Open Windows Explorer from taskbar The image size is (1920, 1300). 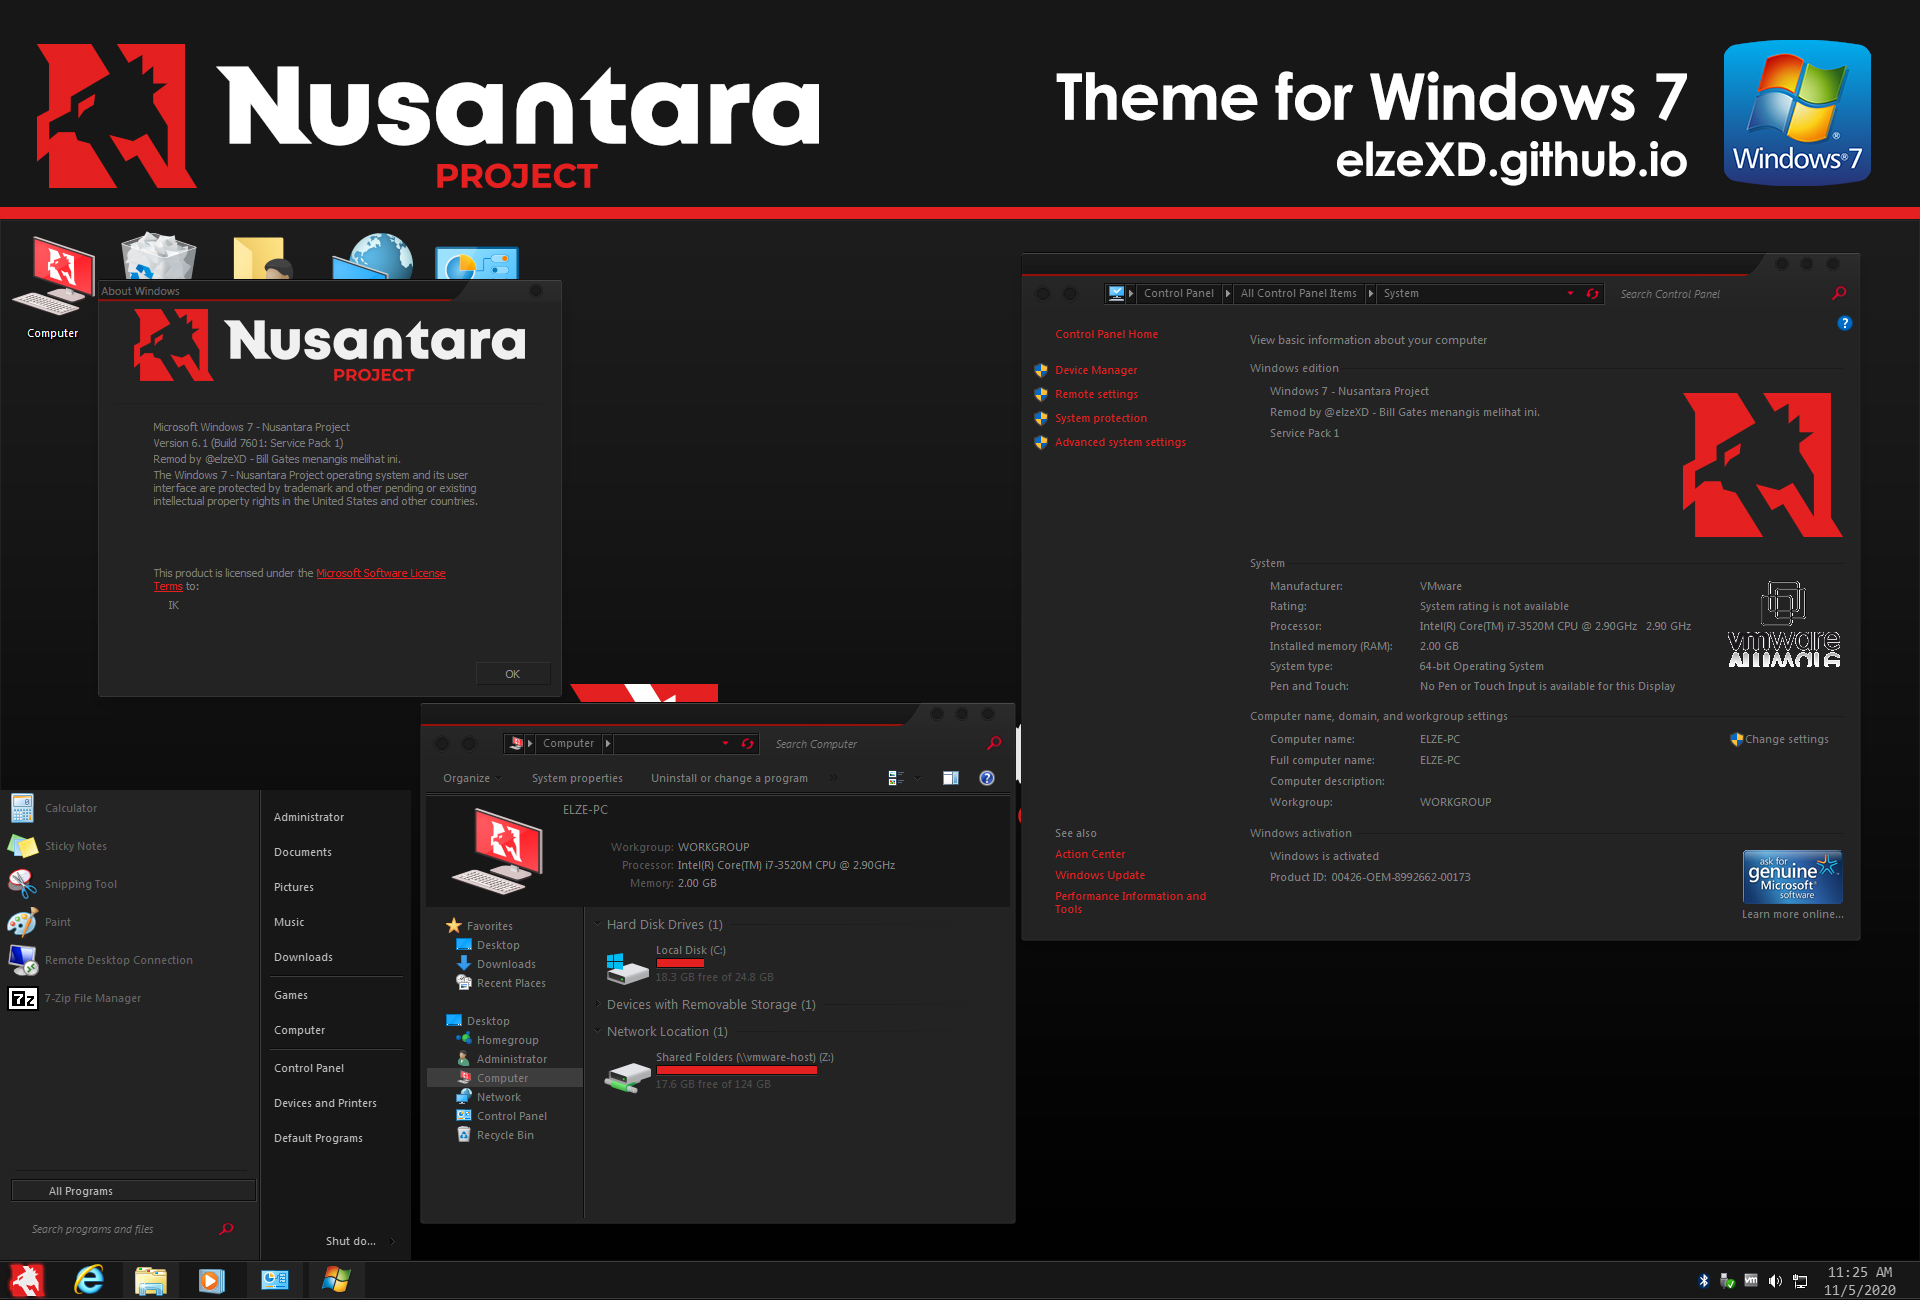150,1280
